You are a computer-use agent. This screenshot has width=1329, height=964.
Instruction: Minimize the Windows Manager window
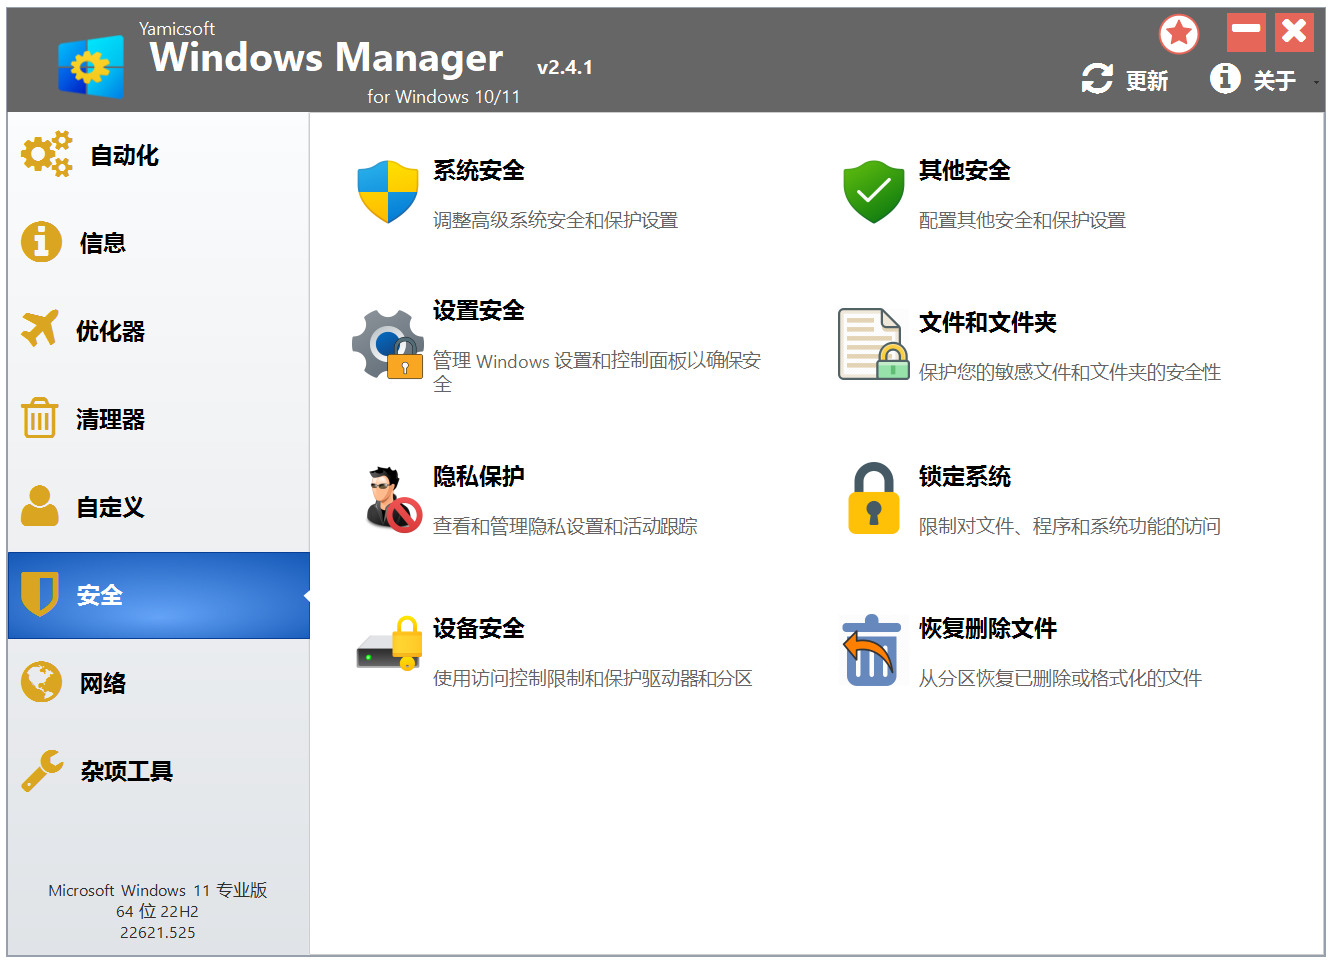pyautogui.click(x=1247, y=32)
